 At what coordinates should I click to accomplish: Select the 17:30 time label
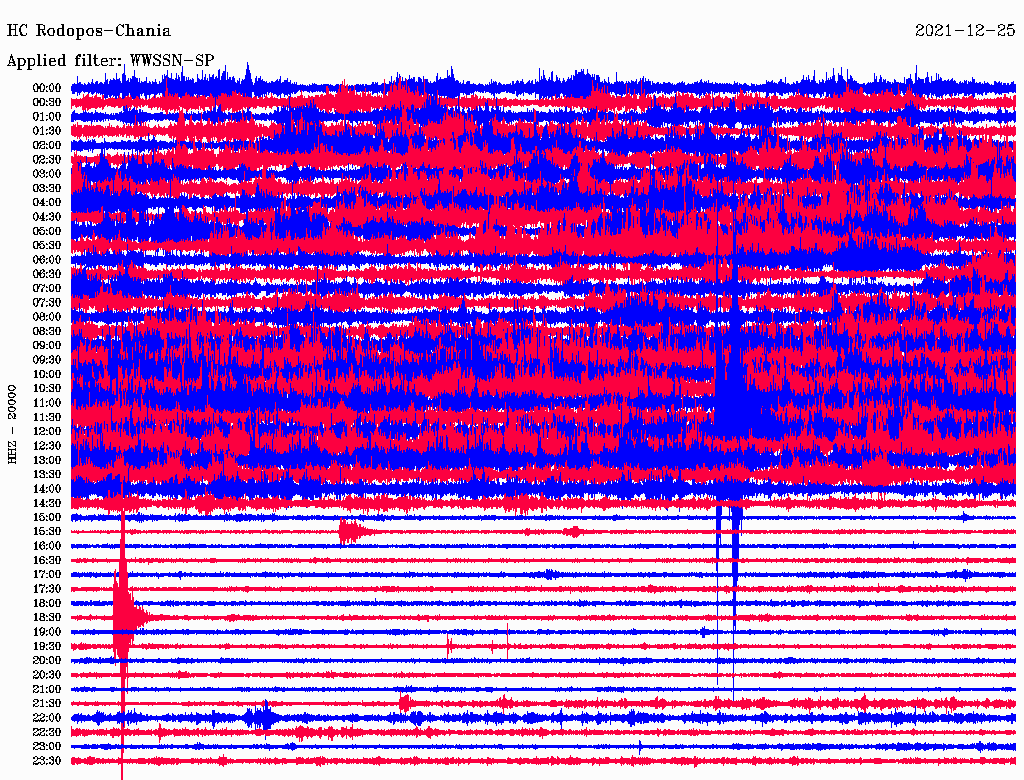[x=47, y=589]
